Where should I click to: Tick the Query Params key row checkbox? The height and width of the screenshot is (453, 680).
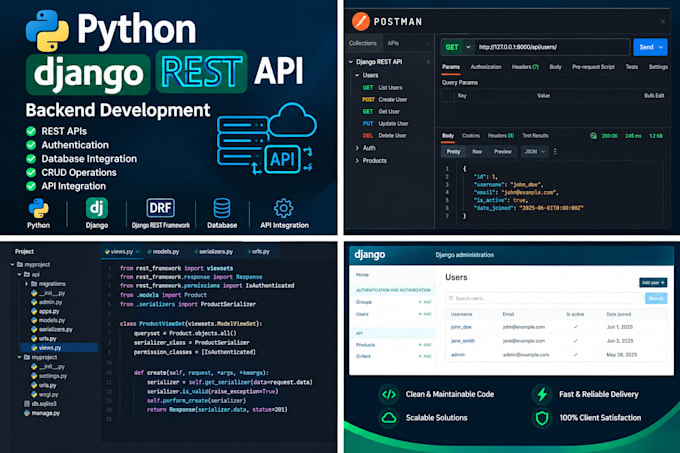[447, 95]
